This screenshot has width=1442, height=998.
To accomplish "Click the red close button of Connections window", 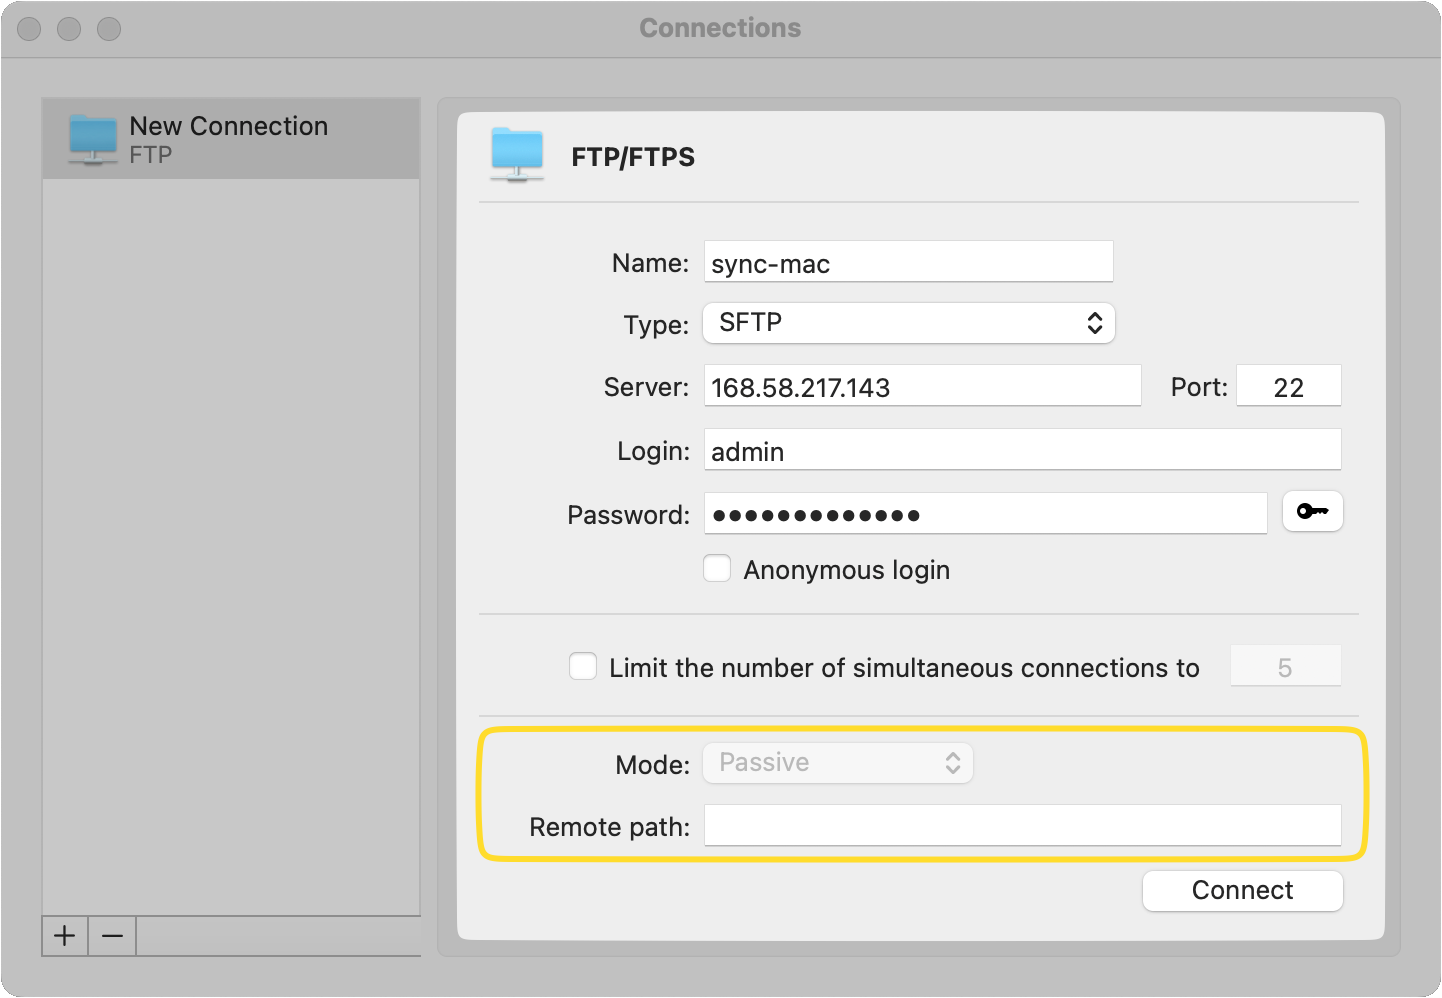I will point(29,28).
